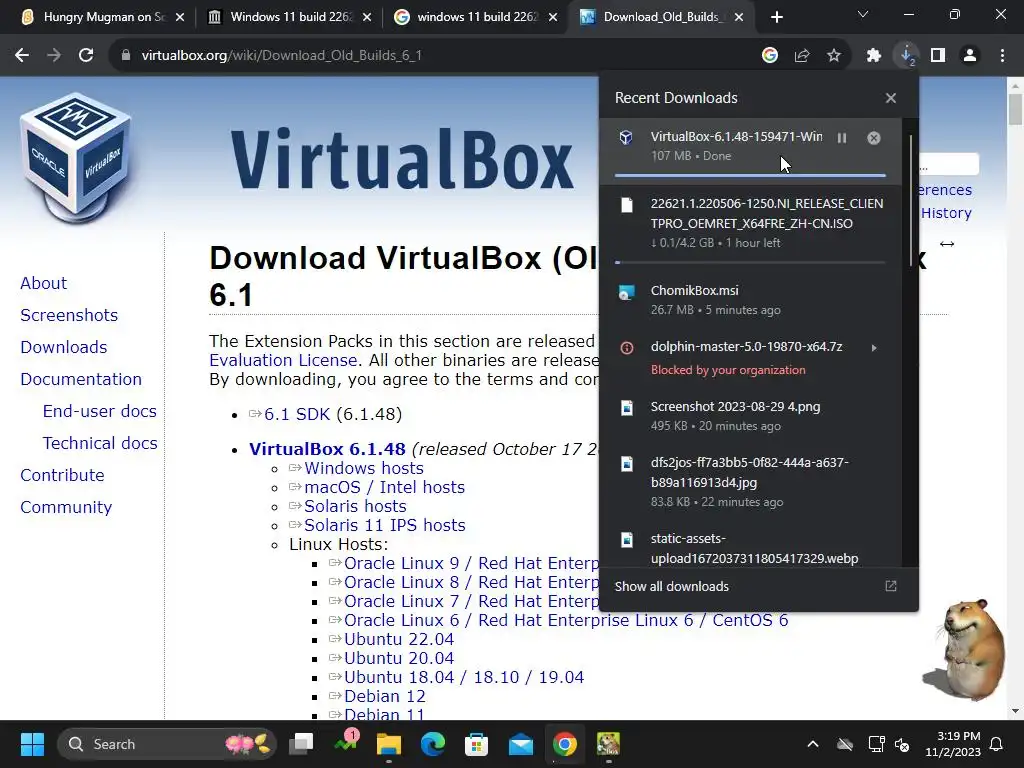1024x768 pixels.
Task: Open the Screenshots sidebar link
Action: coord(69,315)
